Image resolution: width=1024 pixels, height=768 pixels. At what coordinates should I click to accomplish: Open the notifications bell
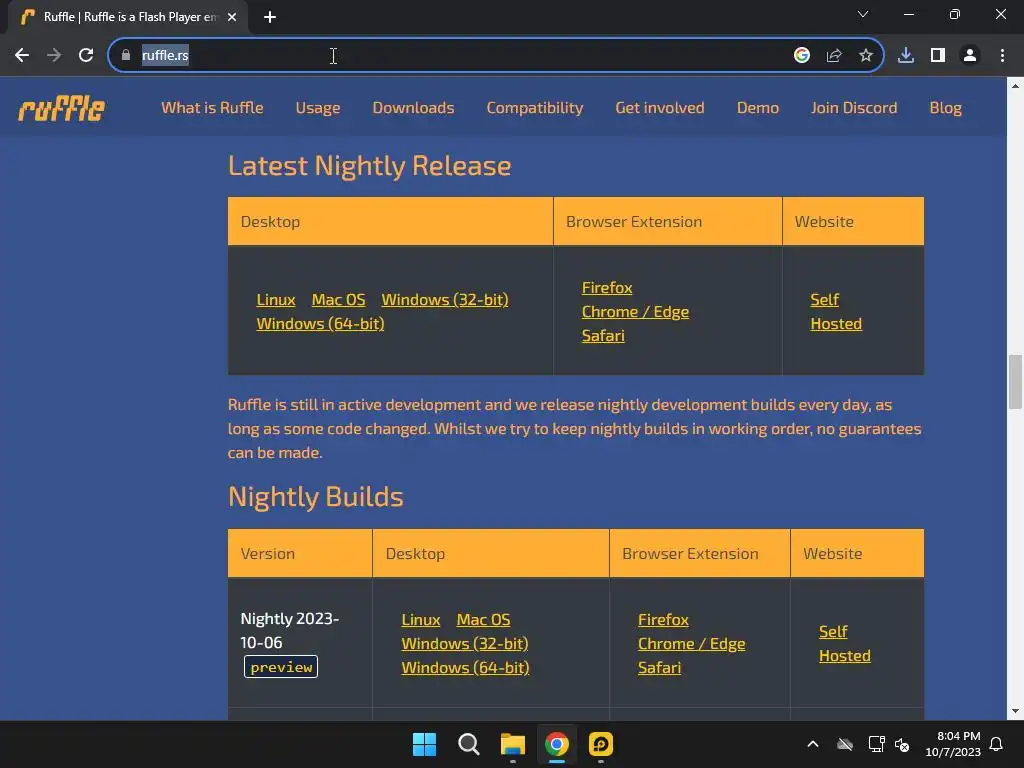997,744
